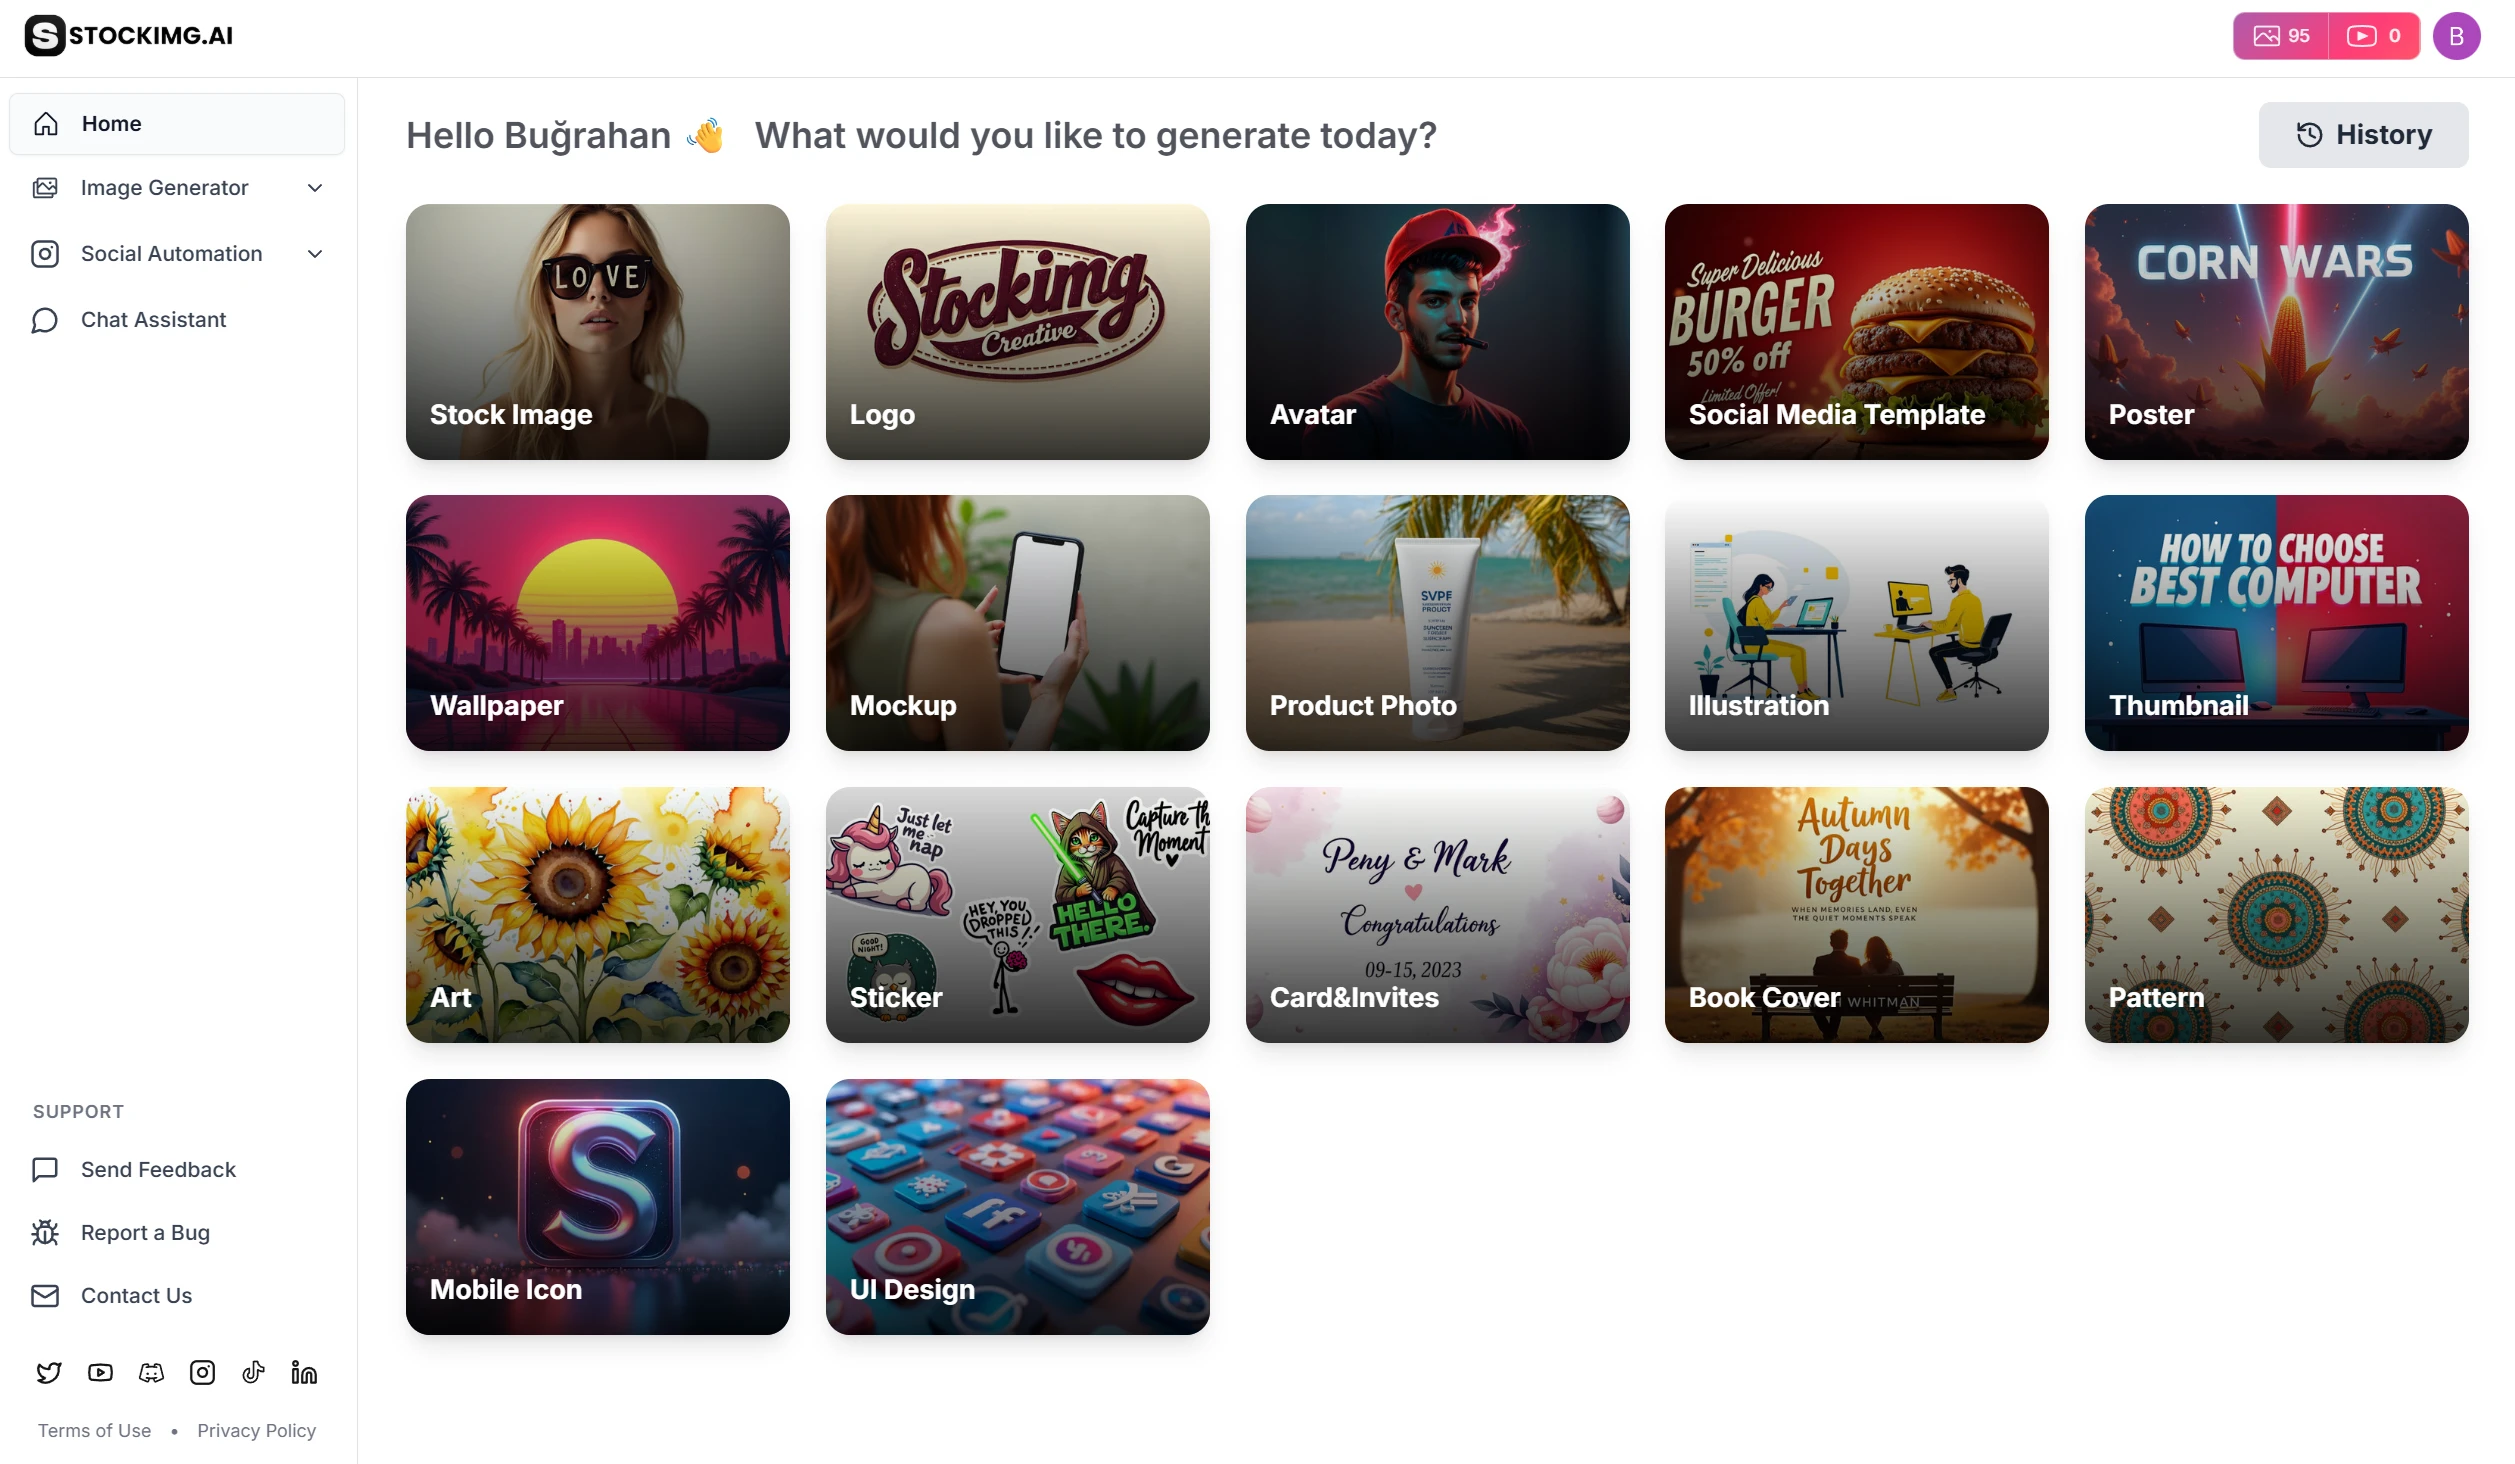Open the YouTube social link icon
This screenshot has height=1464, width=2515.
pos(100,1372)
